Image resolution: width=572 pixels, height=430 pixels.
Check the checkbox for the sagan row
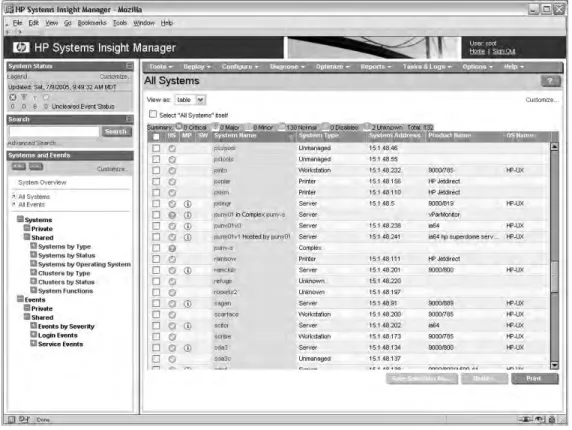(x=156, y=303)
